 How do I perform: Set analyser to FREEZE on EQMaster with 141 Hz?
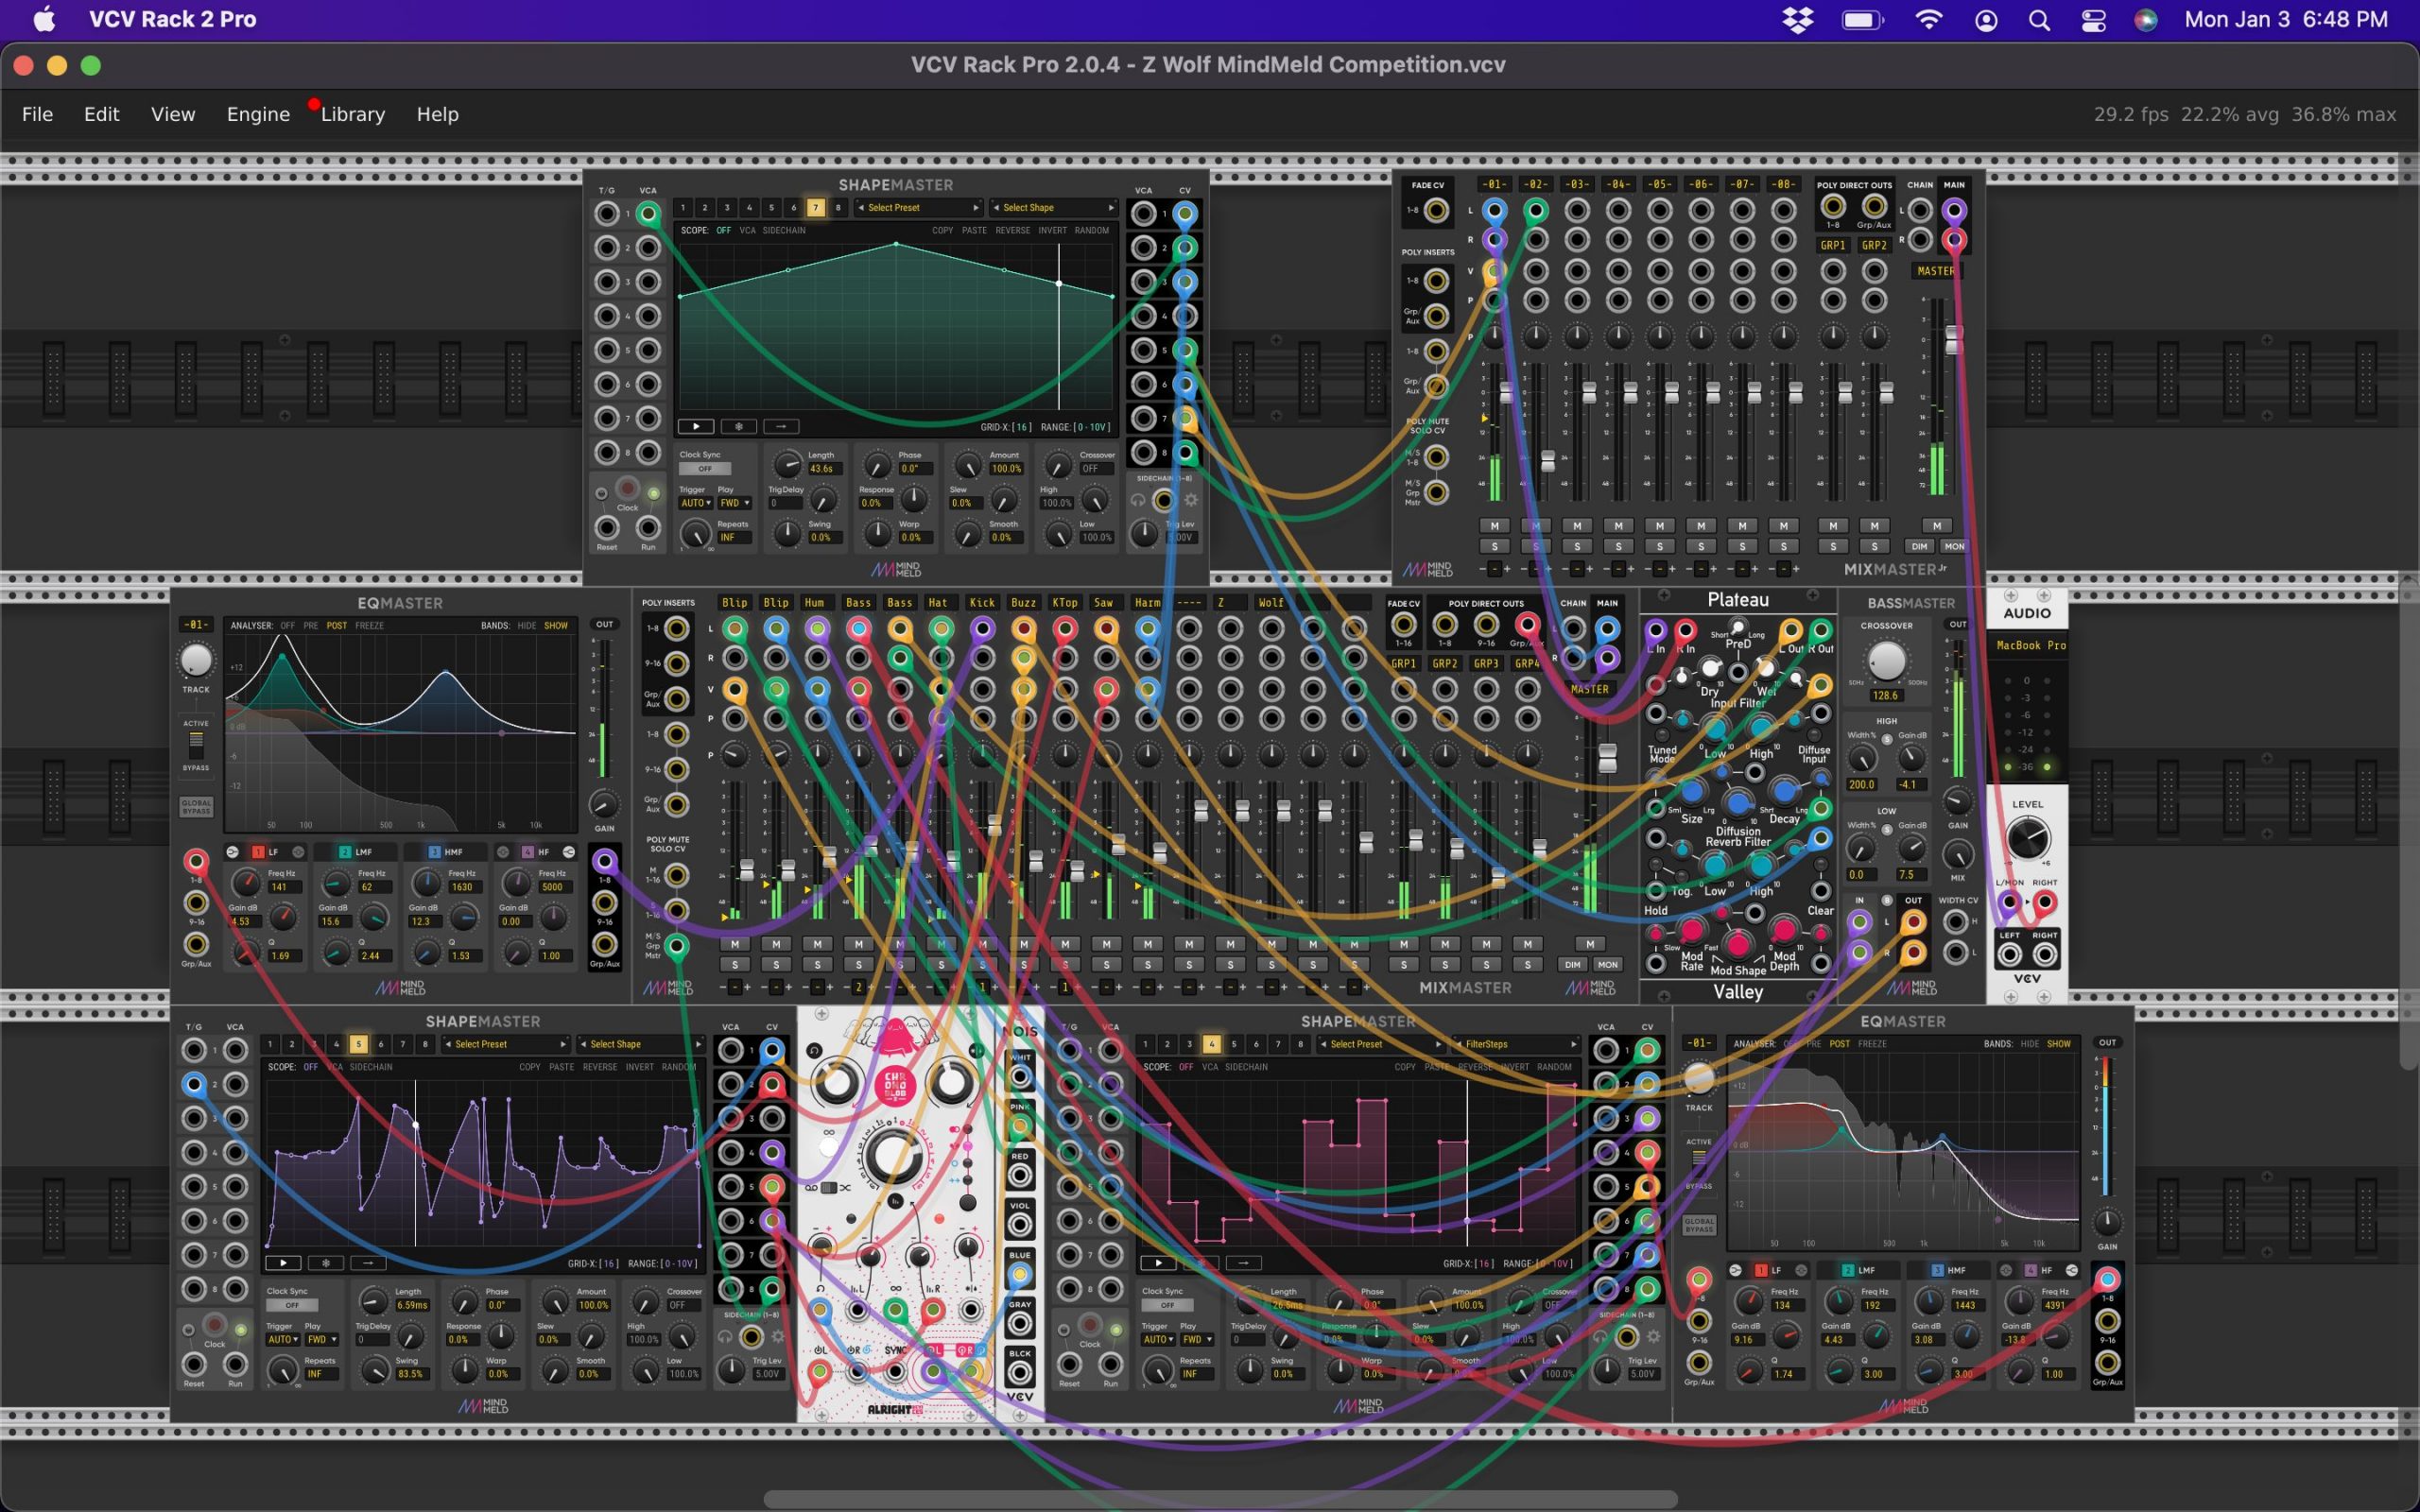click(369, 626)
